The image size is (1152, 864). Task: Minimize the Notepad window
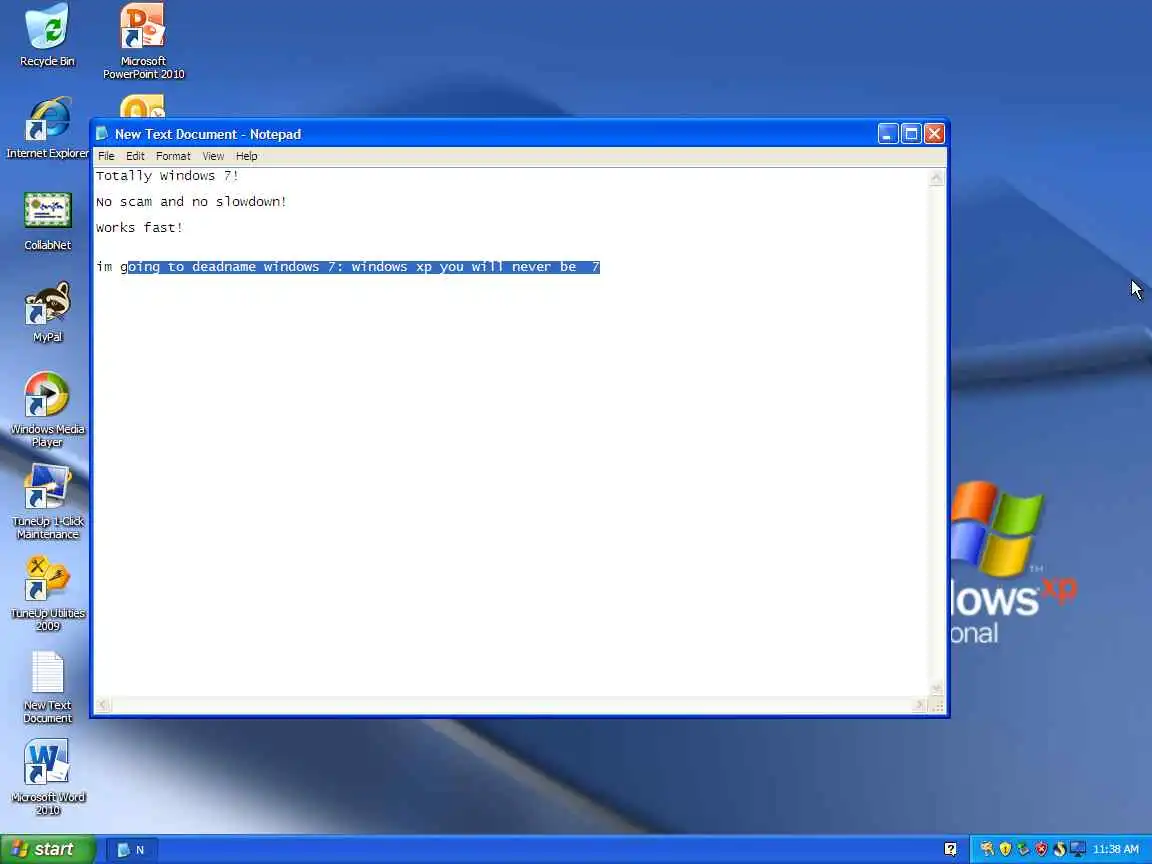(888, 134)
